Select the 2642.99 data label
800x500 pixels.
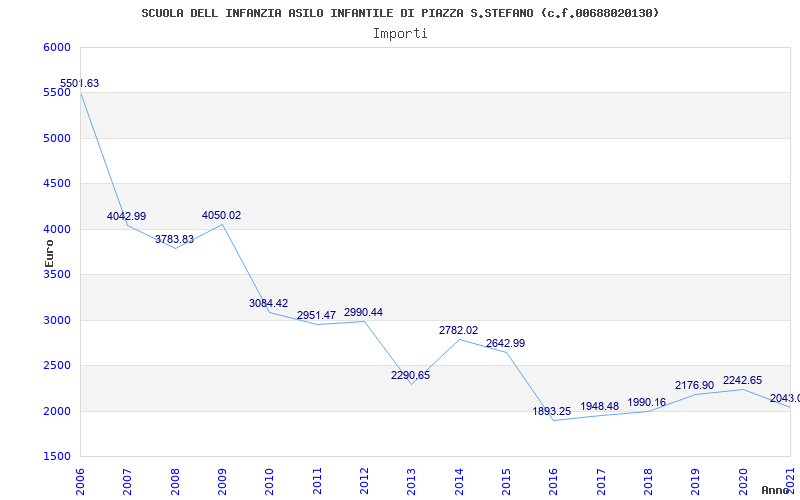pos(506,343)
